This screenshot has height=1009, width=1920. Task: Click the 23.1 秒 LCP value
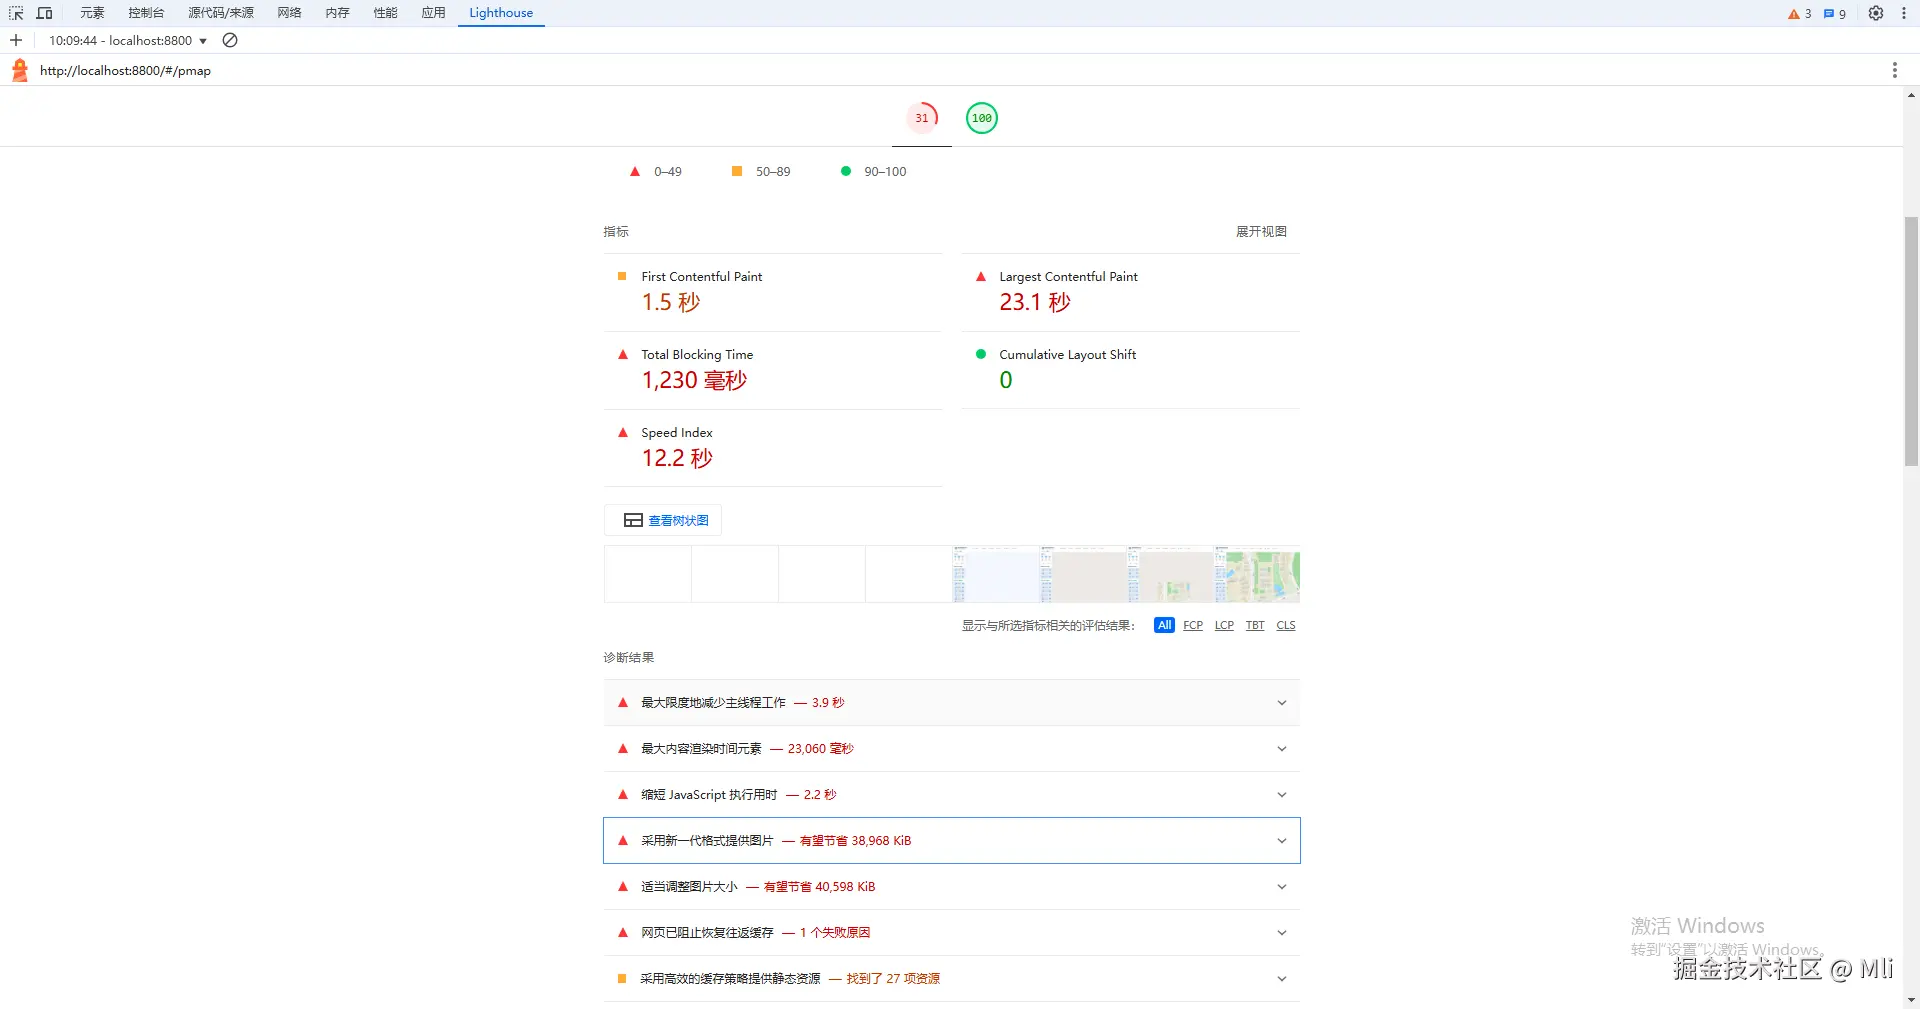[x=1035, y=302]
